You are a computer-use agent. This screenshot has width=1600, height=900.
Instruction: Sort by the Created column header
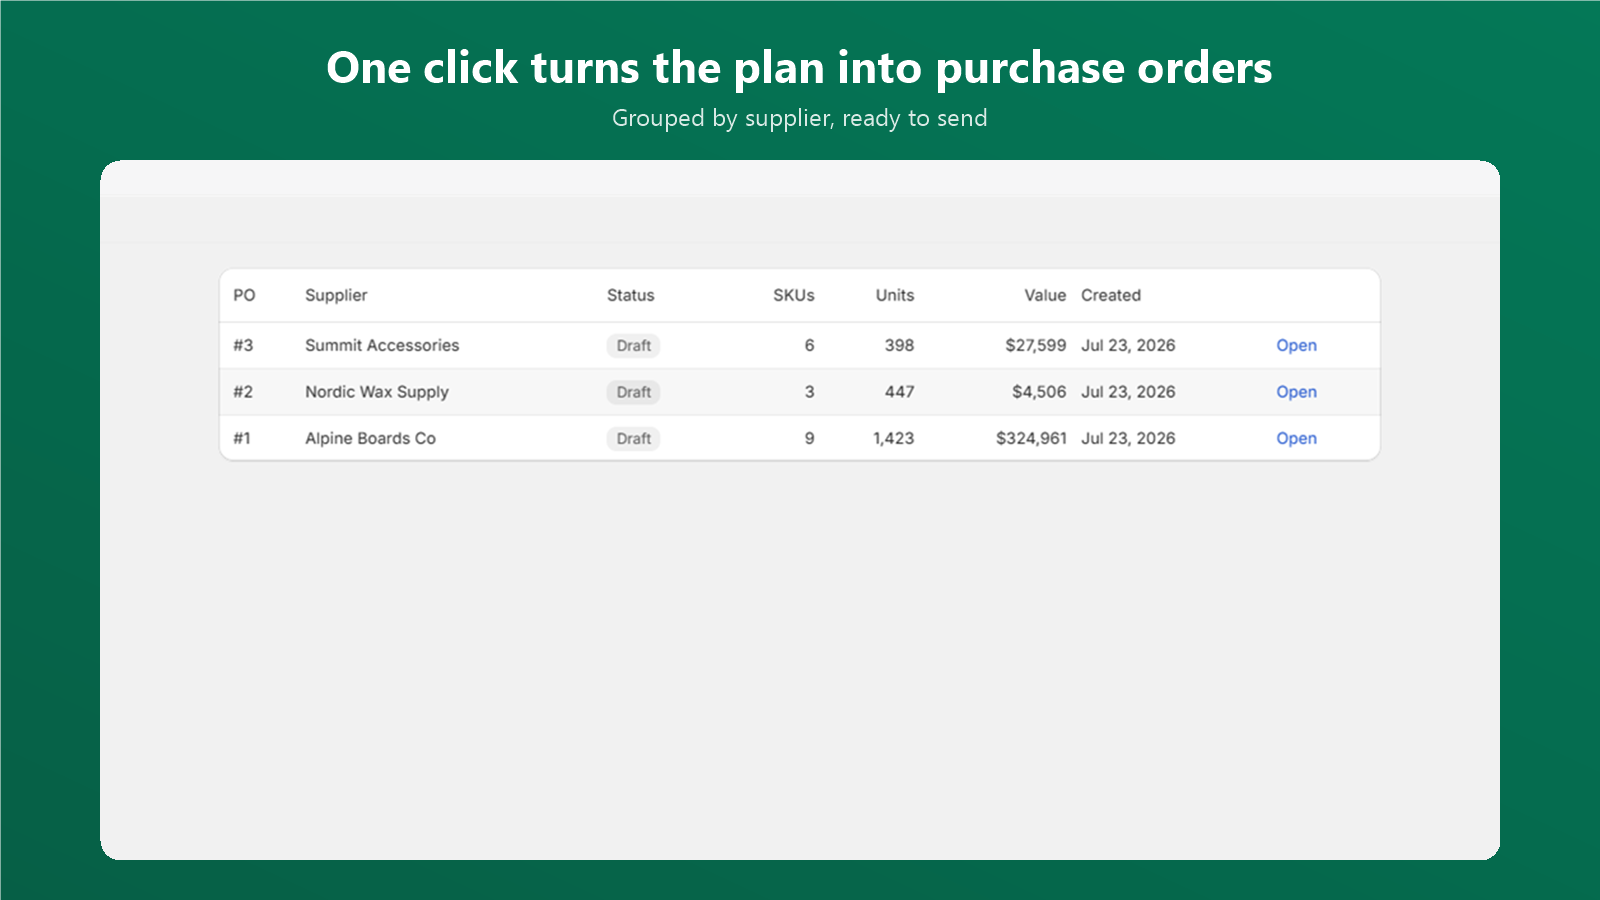pyautogui.click(x=1111, y=295)
